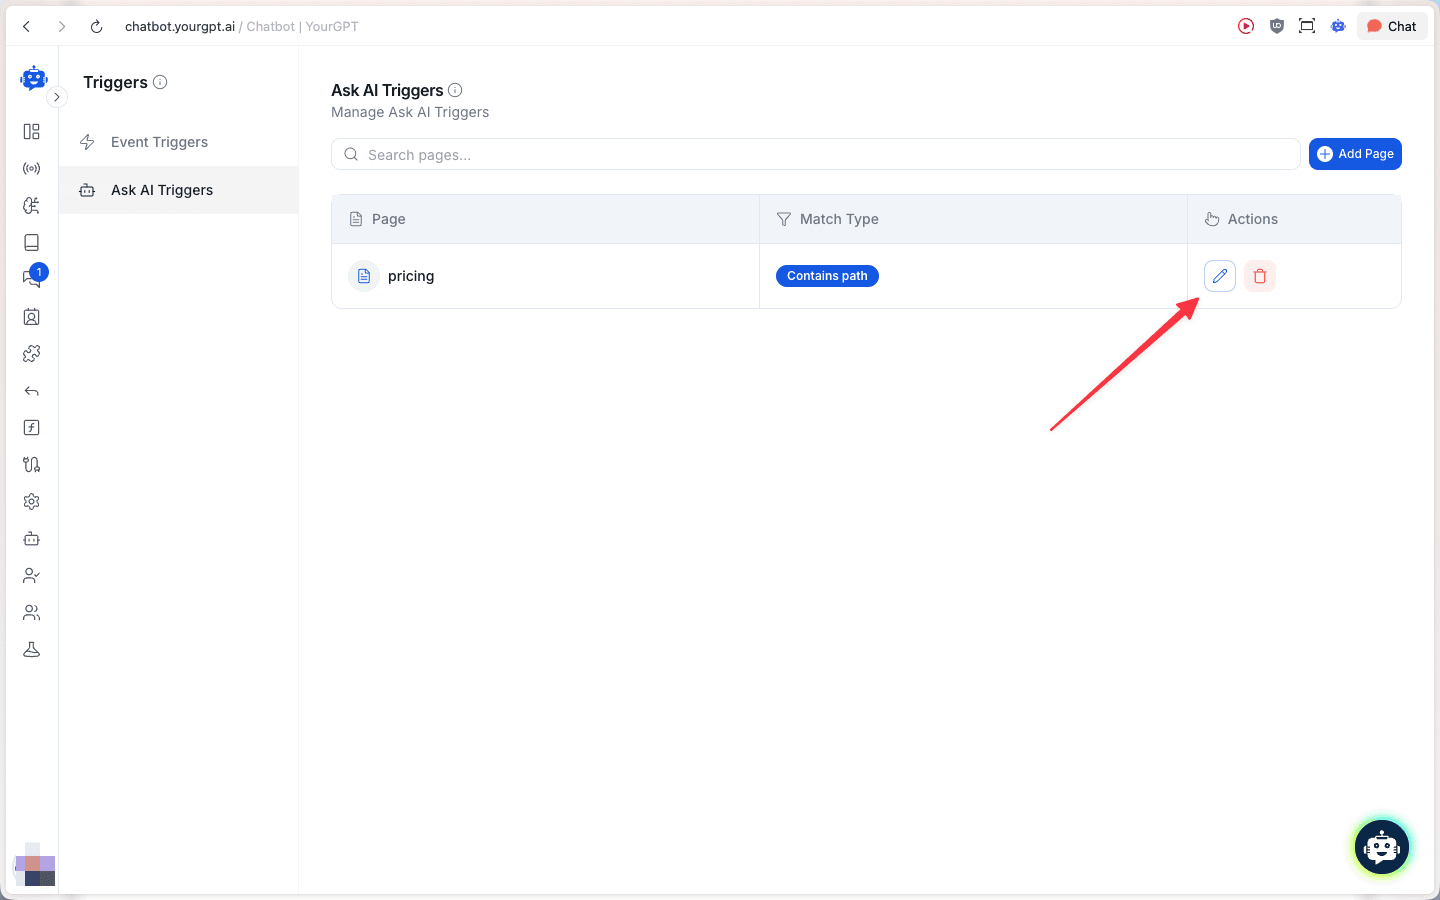The image size is (1440, 900).
Task: Click the edit pencil icon for pricing trigger
Action: tap(1219, 275)
